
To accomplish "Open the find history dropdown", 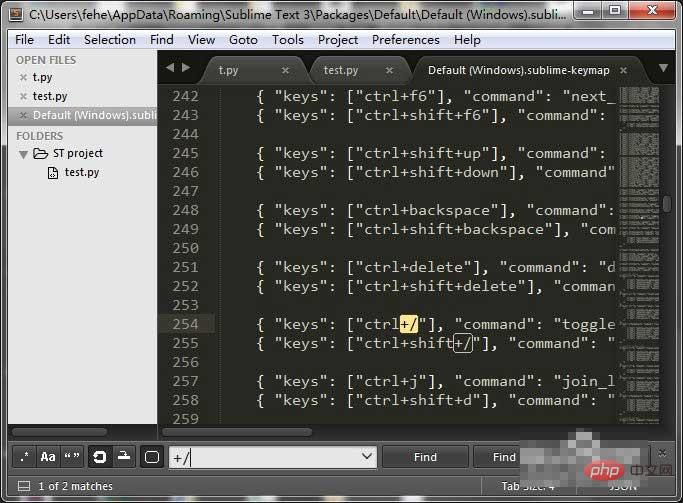I will tap(365, 457).
